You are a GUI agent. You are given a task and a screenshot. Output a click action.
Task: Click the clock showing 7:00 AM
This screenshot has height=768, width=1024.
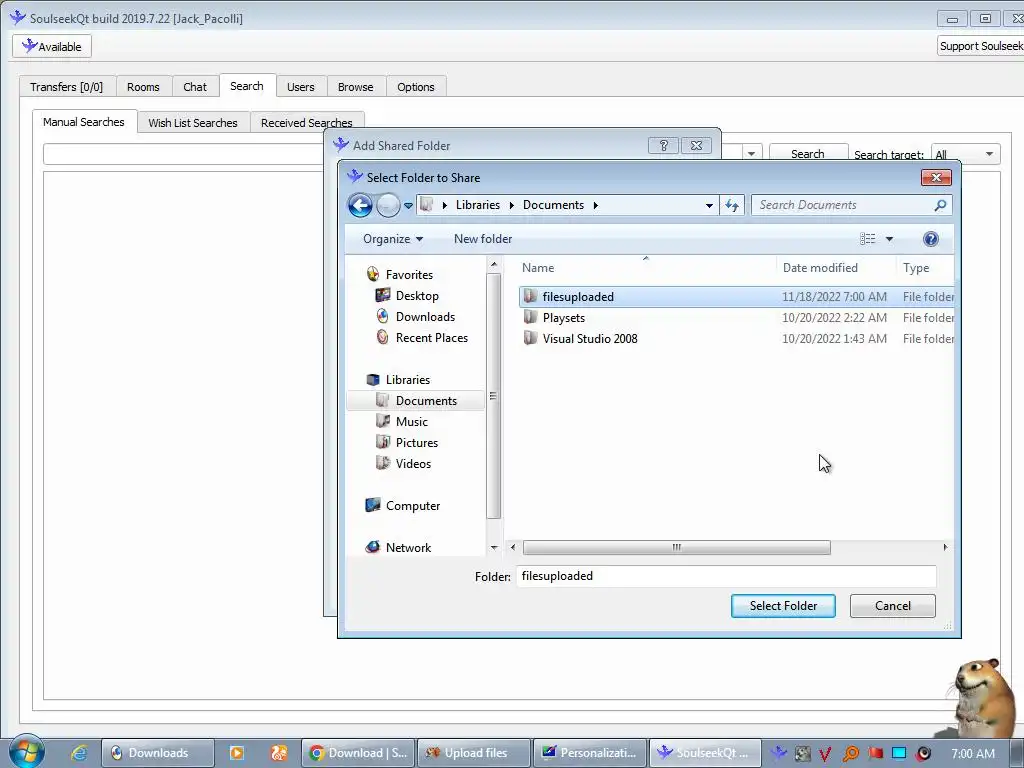(x=972, y=754)
